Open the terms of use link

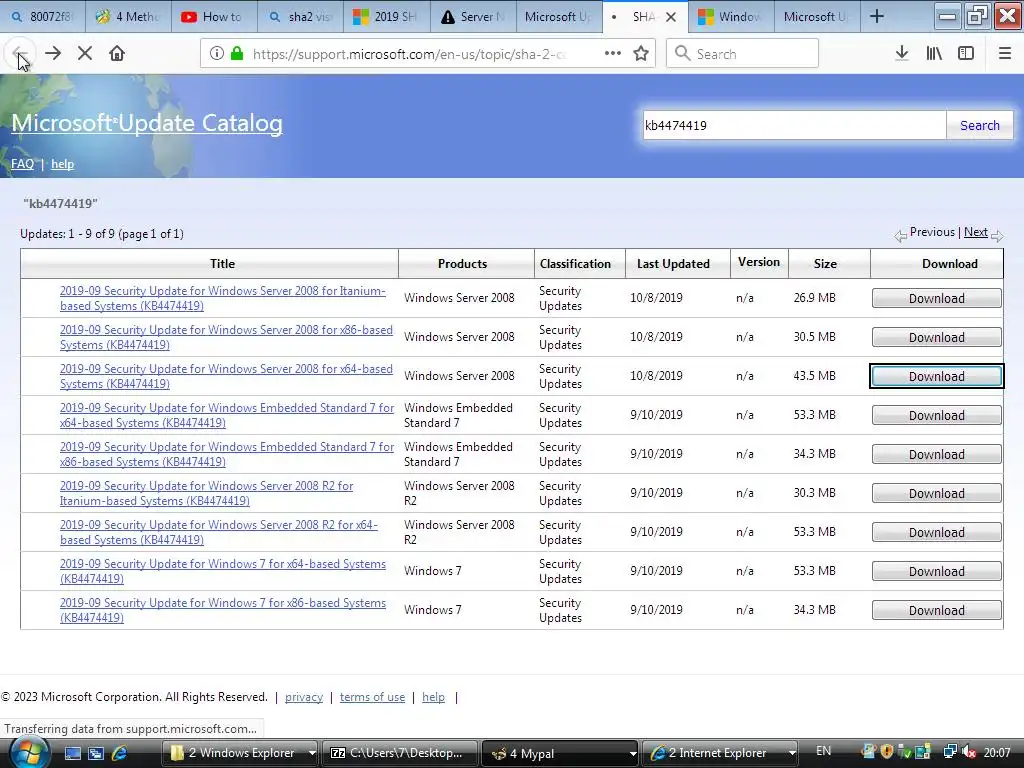click(x=372, y=697)
